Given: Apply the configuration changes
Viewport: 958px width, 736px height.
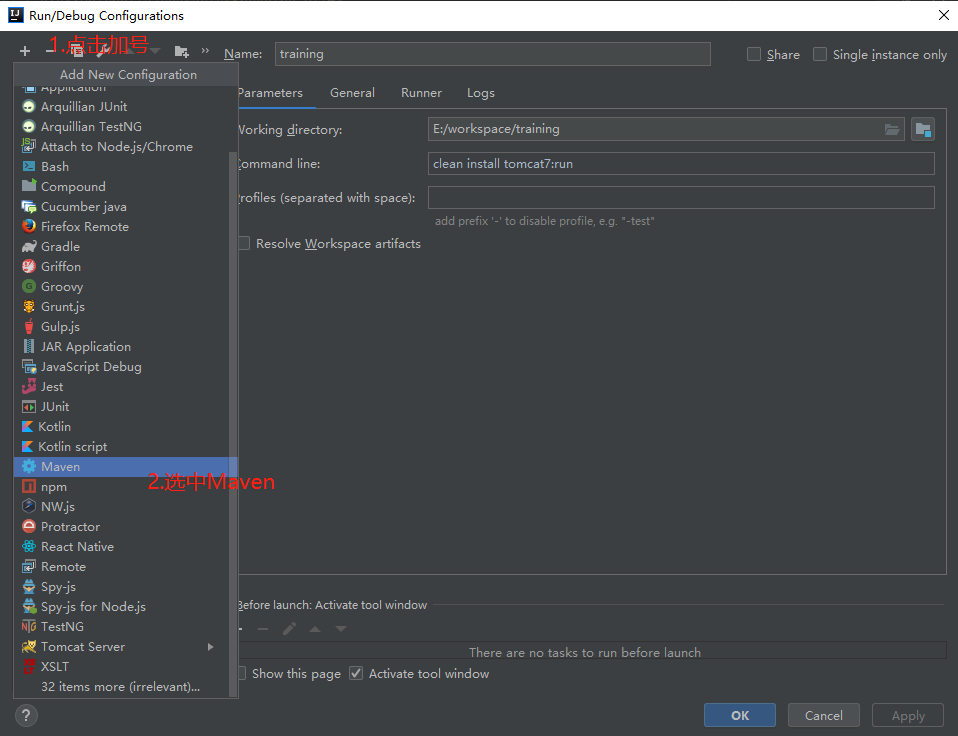Looking at the screenshot, I should pos(907,715).
